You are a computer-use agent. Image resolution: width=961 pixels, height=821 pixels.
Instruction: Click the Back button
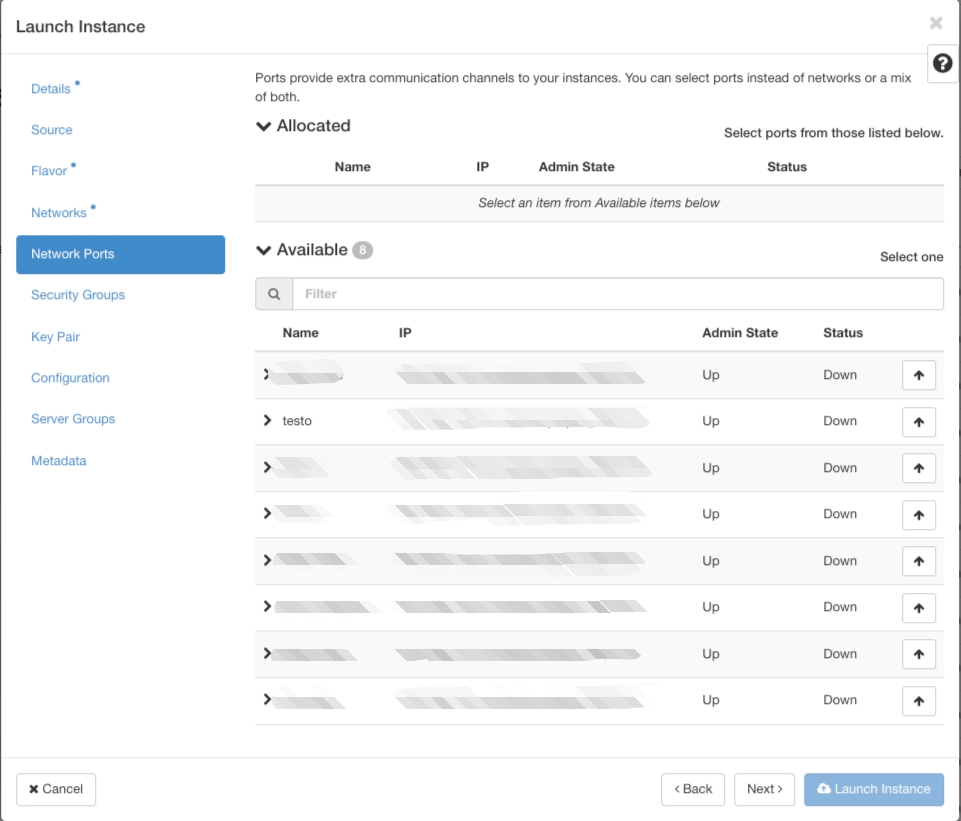click(x=692, y=789)
